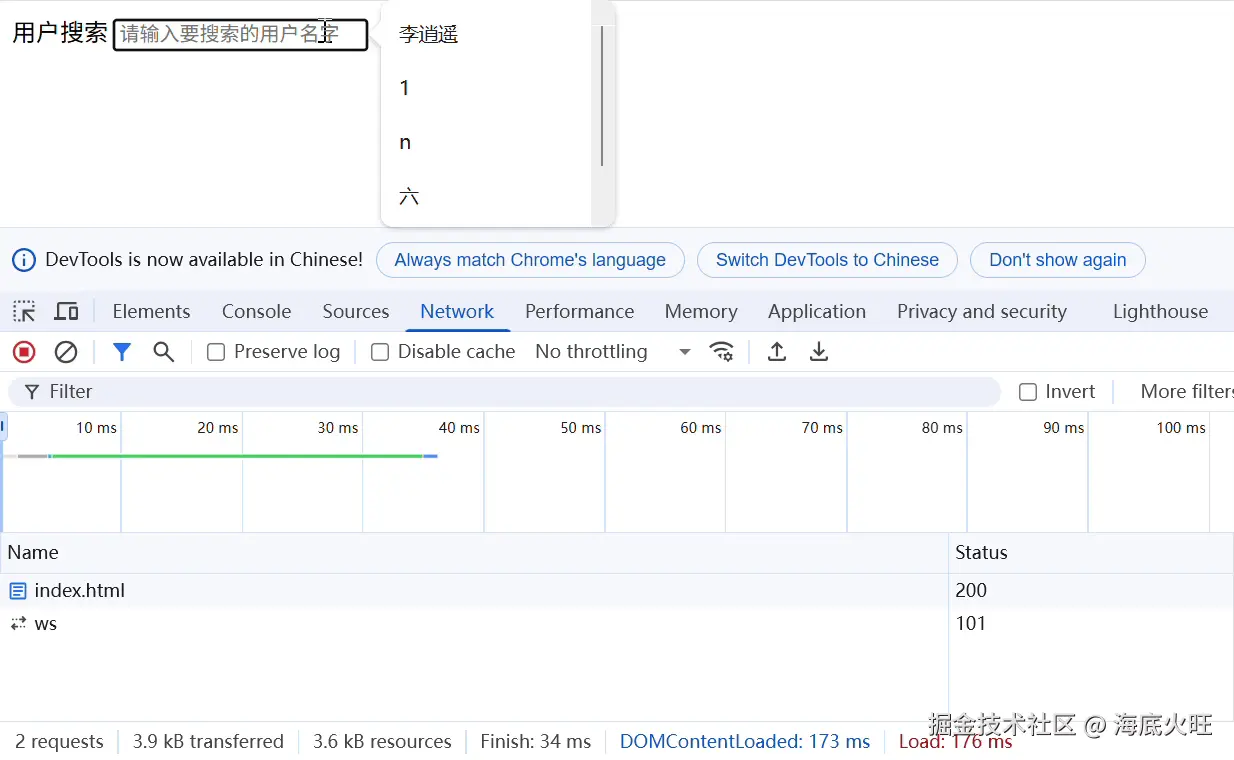Viewport: 1234px width, 760px height.
Task: Select suggestion 李逍遥 from the list
Action: (488, 34)
